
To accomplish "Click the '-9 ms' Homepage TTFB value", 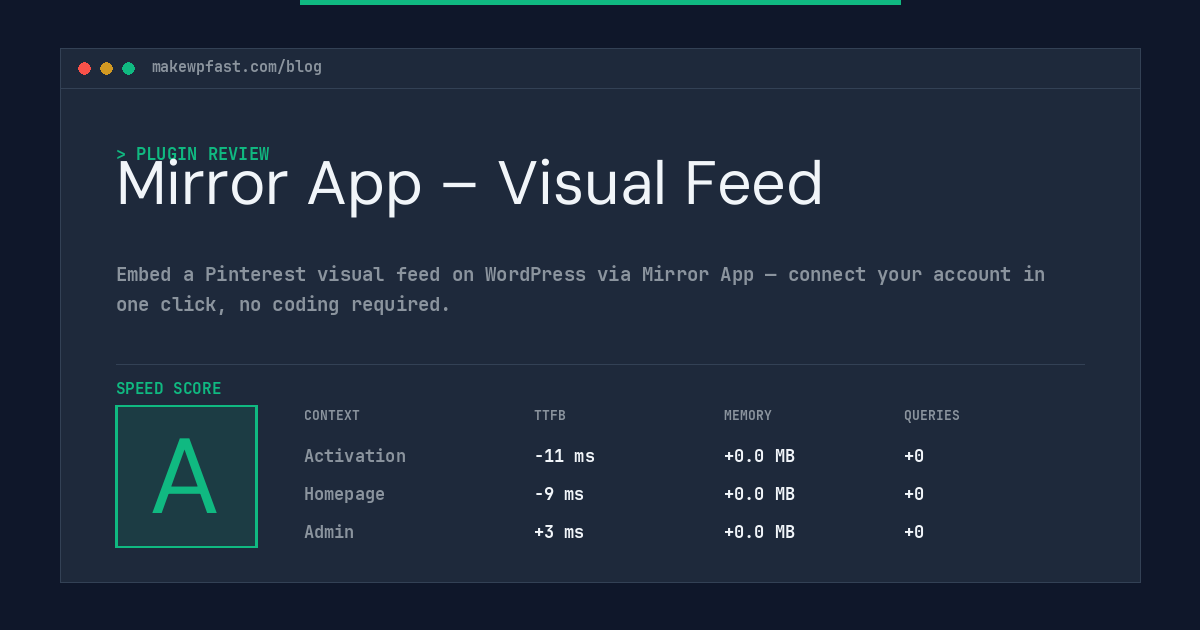I will pyautogui.click(x=559, y=494).
